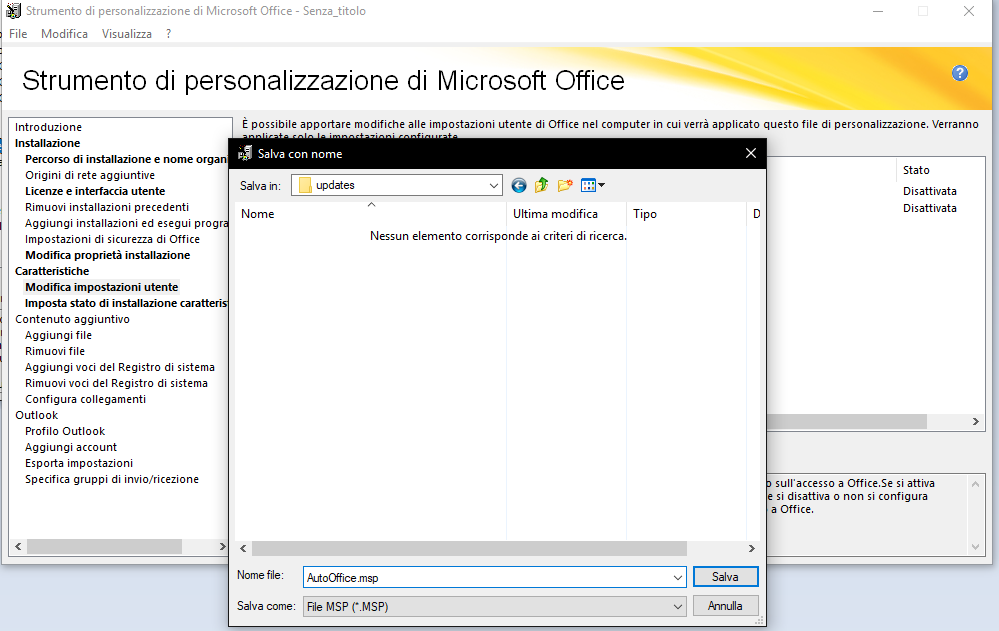Select Aggiungi account
999x631 pixels.
[71, 447]
